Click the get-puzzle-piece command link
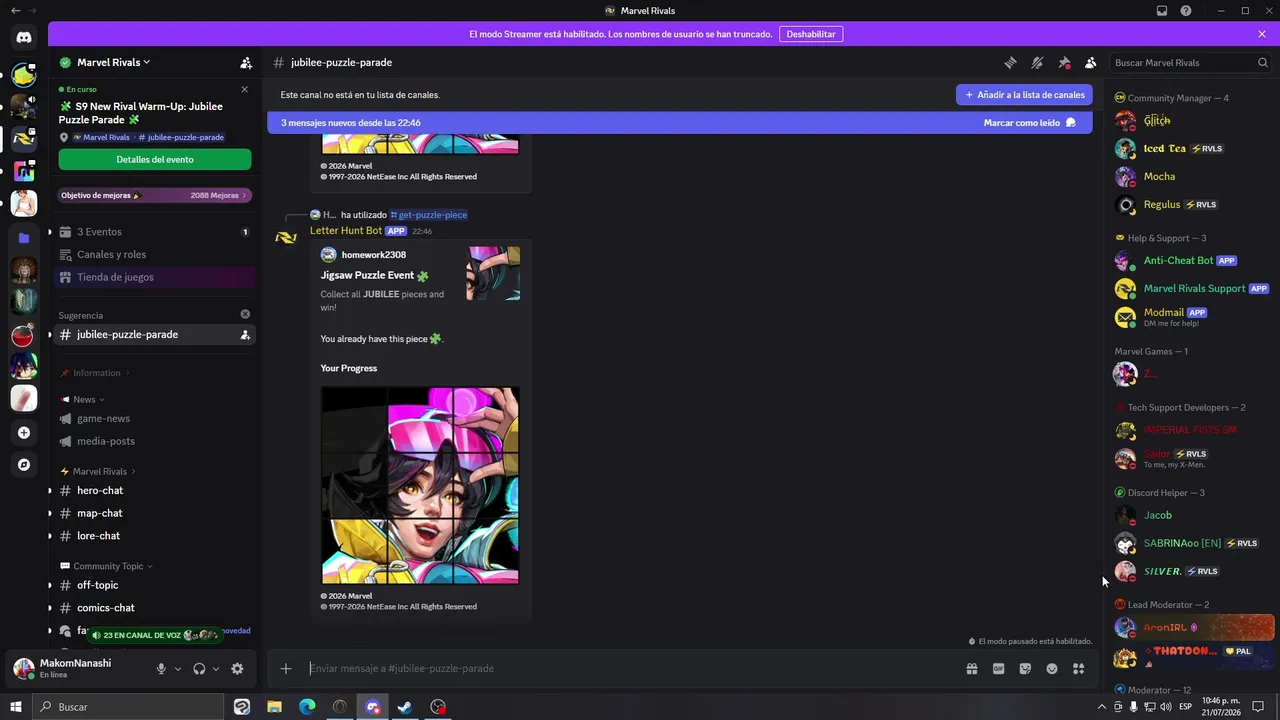 (x=428, y=215)
